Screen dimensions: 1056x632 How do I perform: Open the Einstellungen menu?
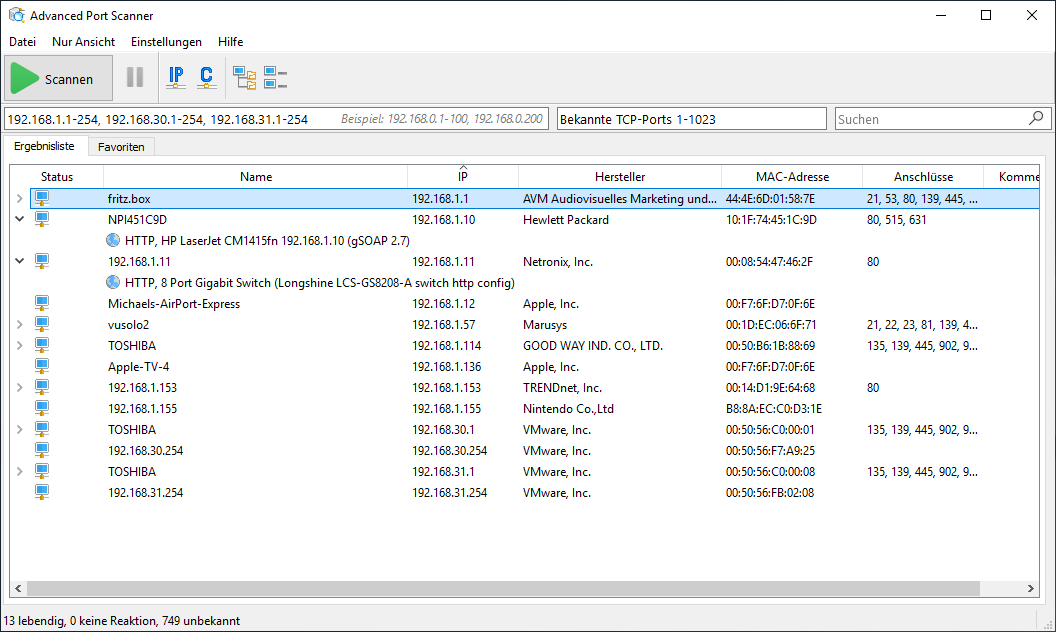pyautogui.click(x=166, y=42)
